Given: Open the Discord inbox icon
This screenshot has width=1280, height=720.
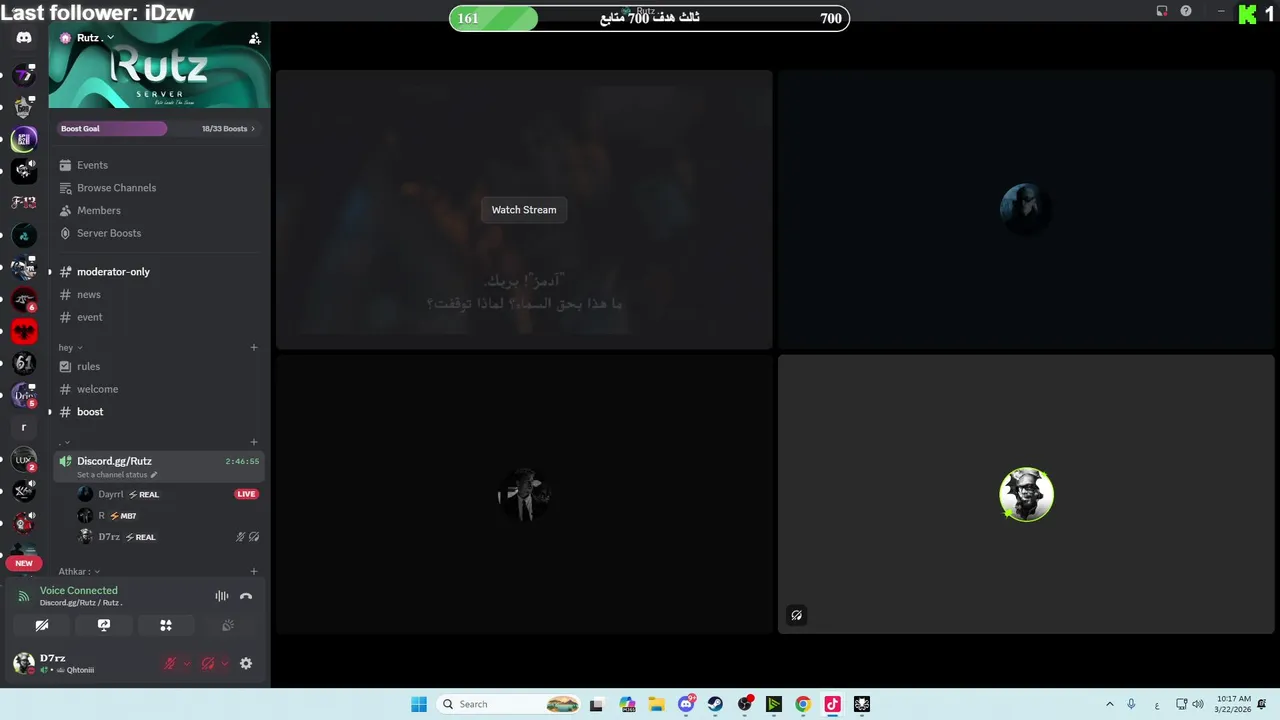Looking at the screenshot, I should coord(1162,11).
